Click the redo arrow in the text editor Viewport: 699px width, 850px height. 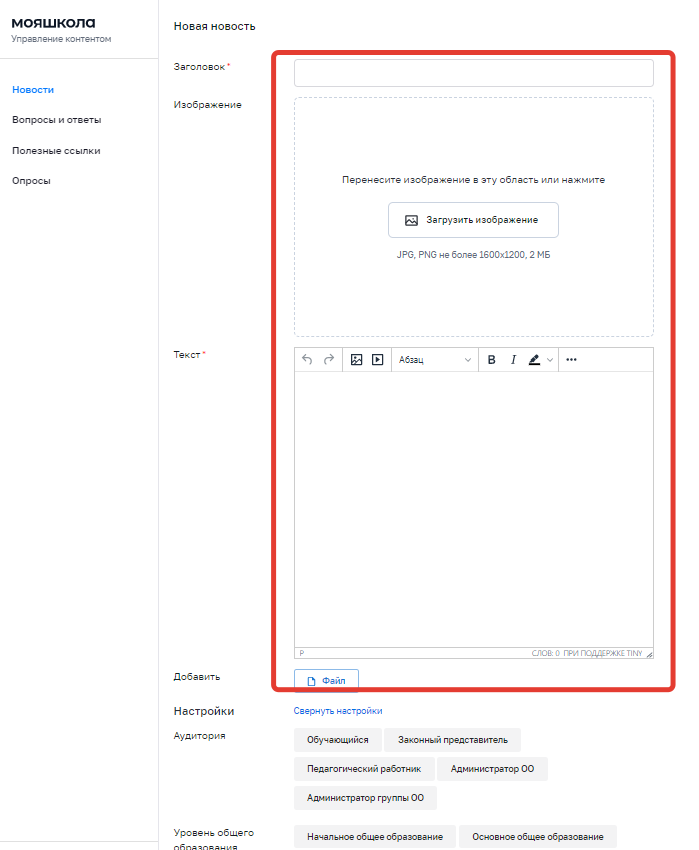328,360
